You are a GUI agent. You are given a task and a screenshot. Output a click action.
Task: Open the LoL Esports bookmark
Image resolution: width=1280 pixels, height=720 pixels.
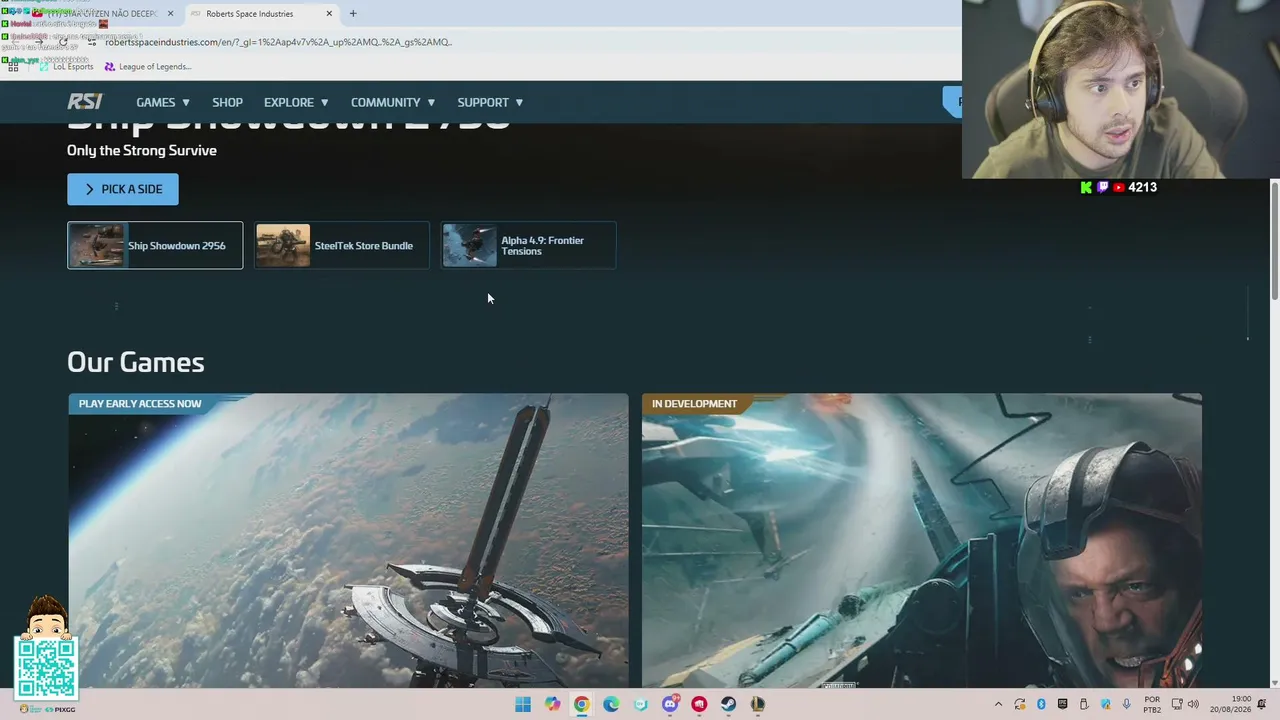pos(66,67)
